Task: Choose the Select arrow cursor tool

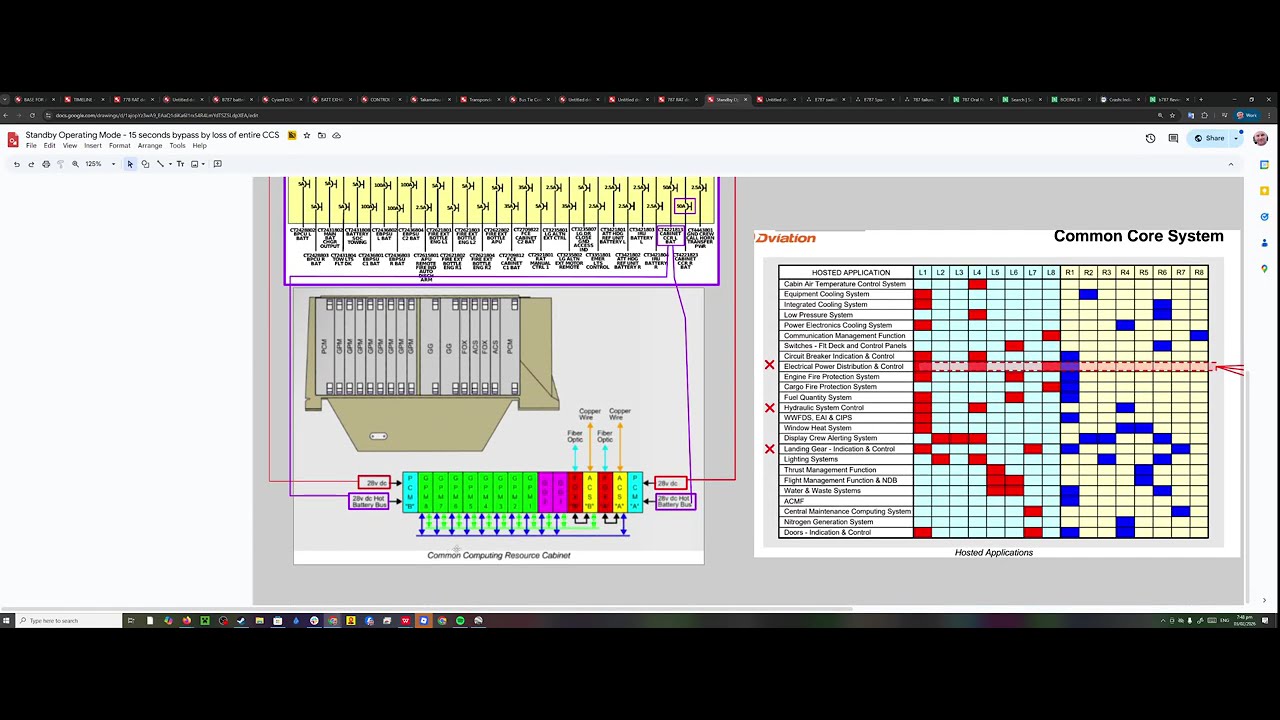Action: [130, 164]
